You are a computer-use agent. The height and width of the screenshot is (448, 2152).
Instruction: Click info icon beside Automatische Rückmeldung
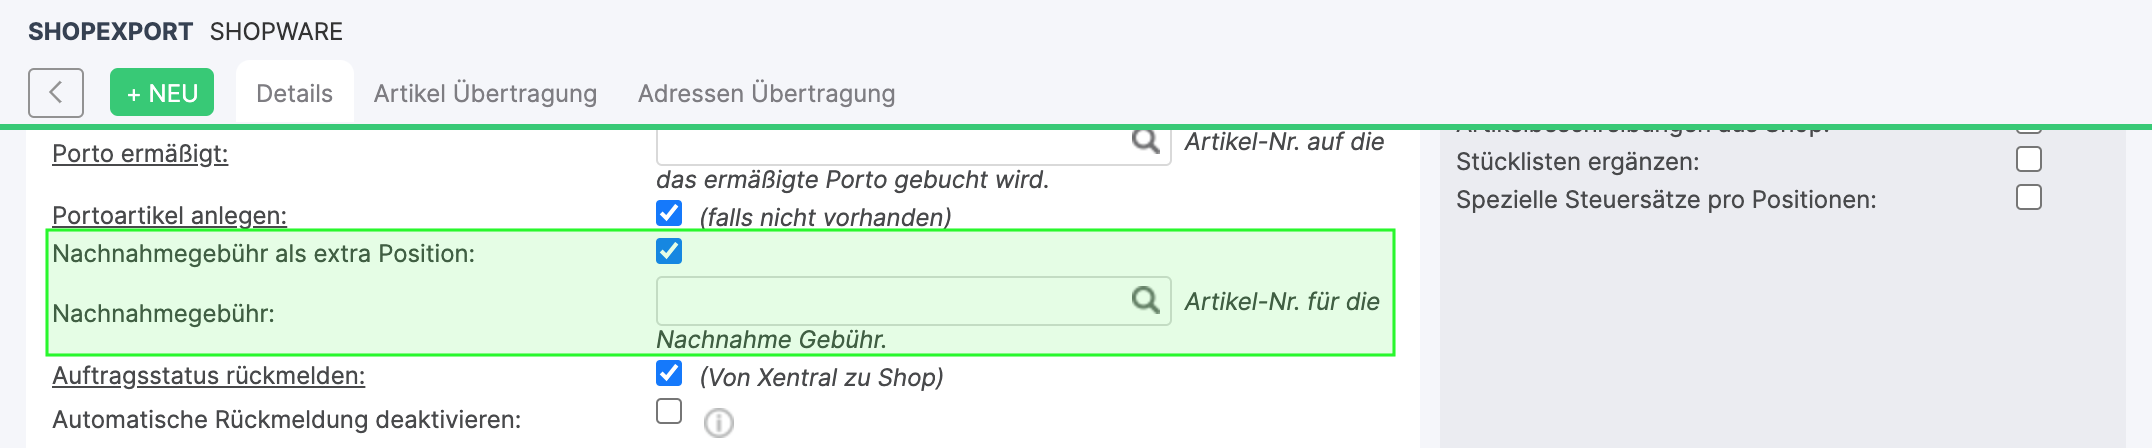[718, 423]
